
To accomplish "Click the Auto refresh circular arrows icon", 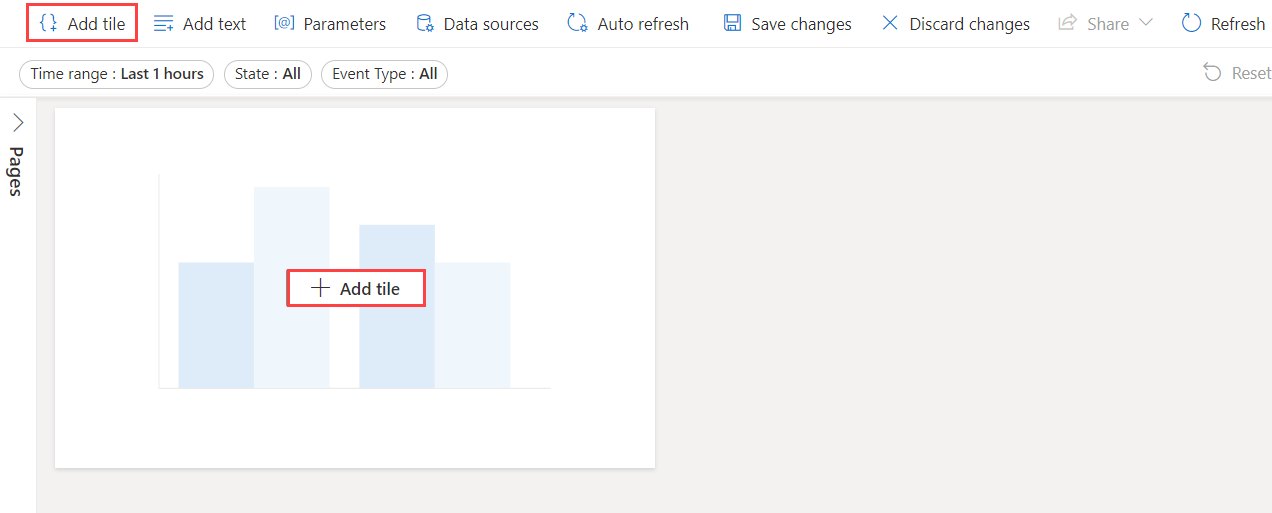I will pyautogui.click(x=577, y=23).
